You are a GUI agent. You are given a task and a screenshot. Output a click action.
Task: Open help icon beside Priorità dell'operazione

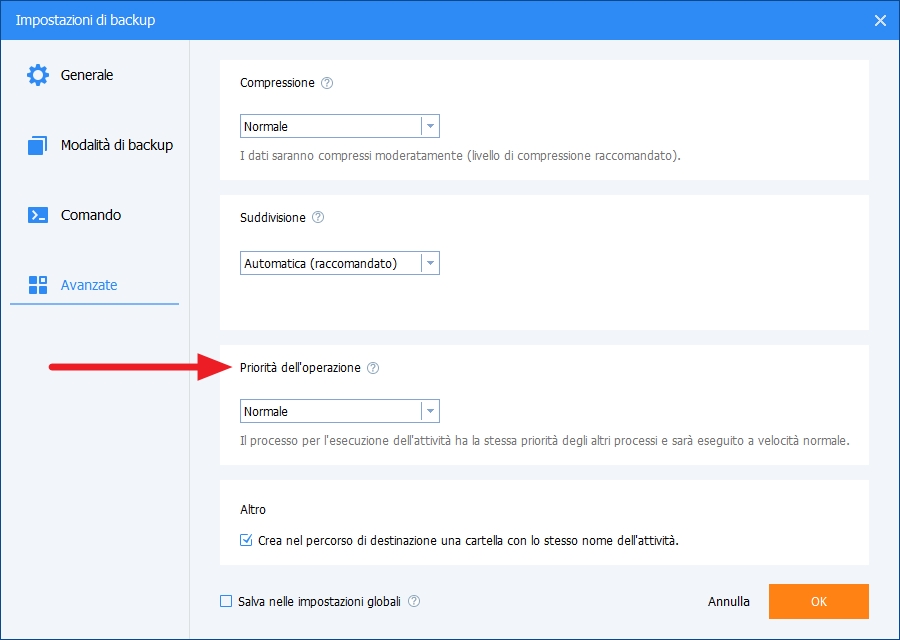pyautogui.click(x=373, y=368)
